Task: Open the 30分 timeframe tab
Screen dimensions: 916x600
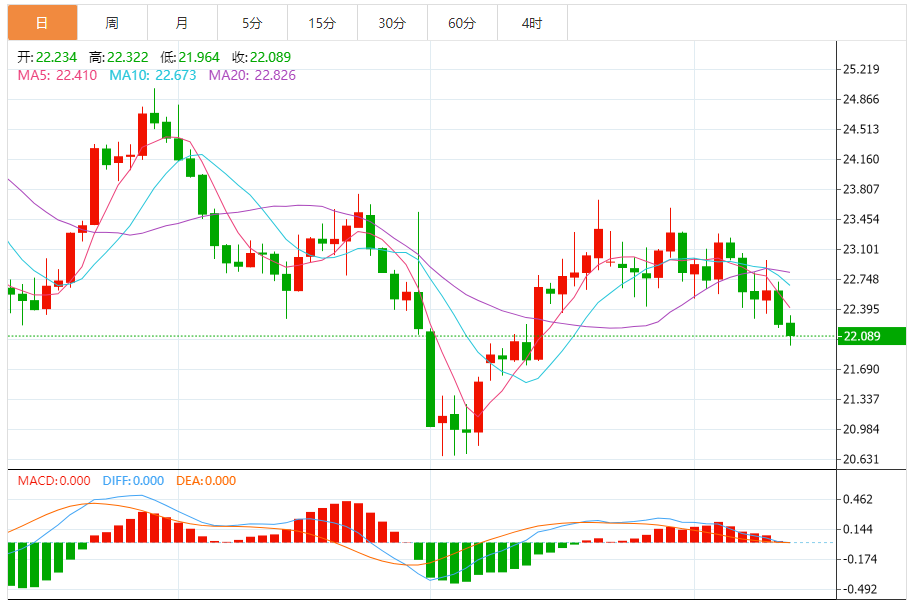Action: [393, 23]
